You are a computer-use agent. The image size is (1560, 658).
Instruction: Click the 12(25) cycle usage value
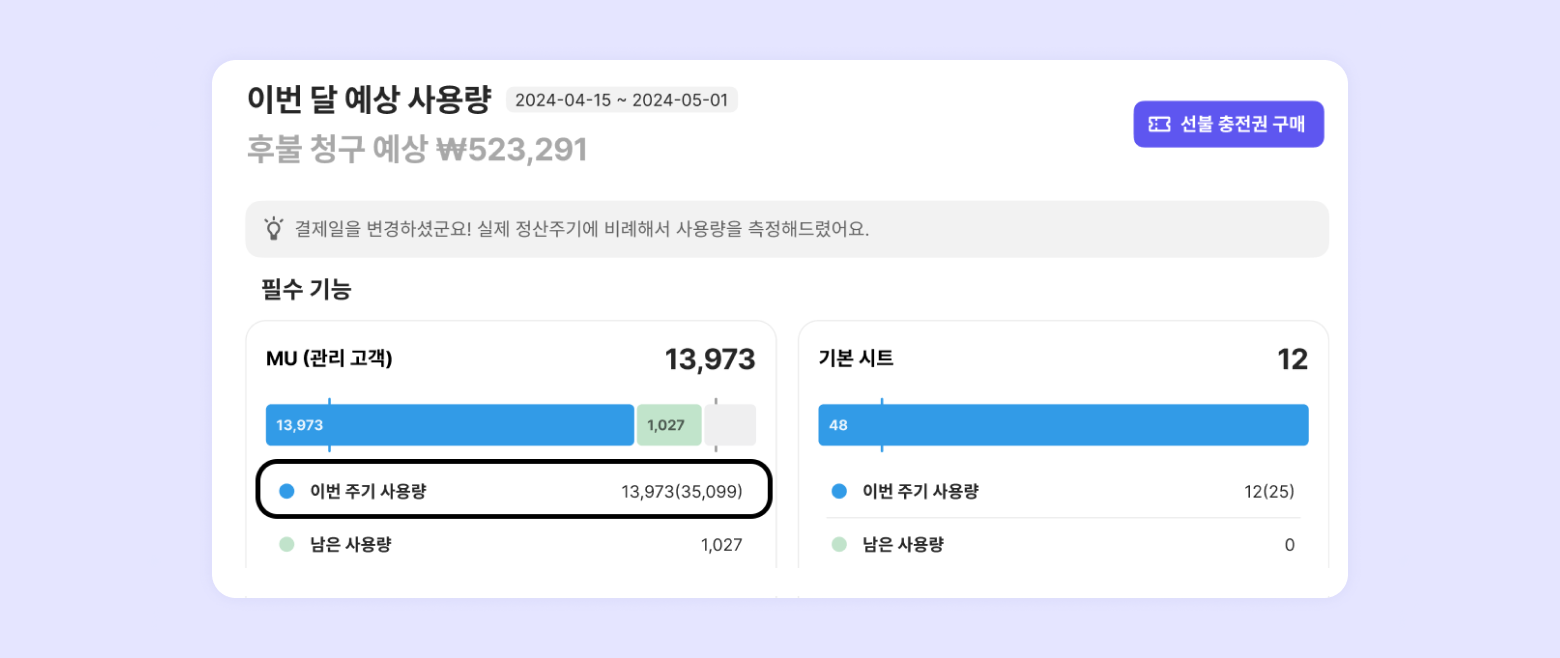[x=1269, y=491]
